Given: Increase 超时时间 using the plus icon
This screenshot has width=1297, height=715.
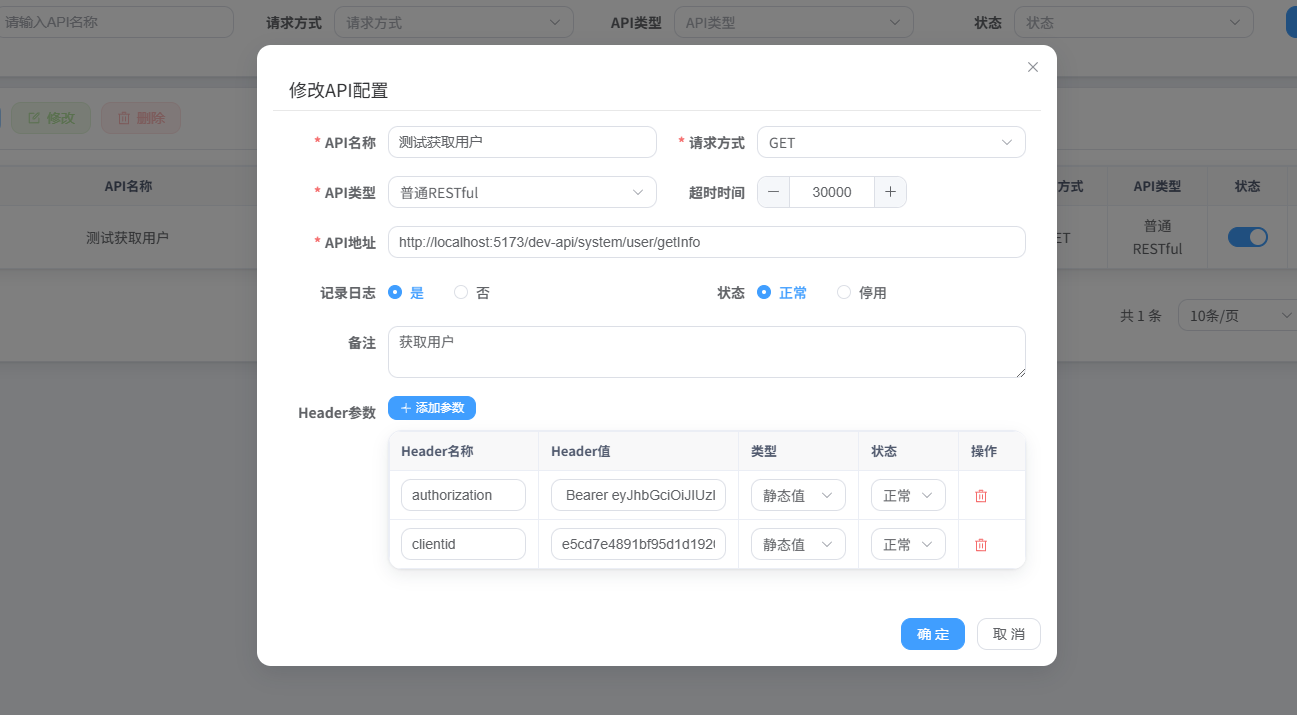Looking at the screenshot, I should [x=890, y=191].
